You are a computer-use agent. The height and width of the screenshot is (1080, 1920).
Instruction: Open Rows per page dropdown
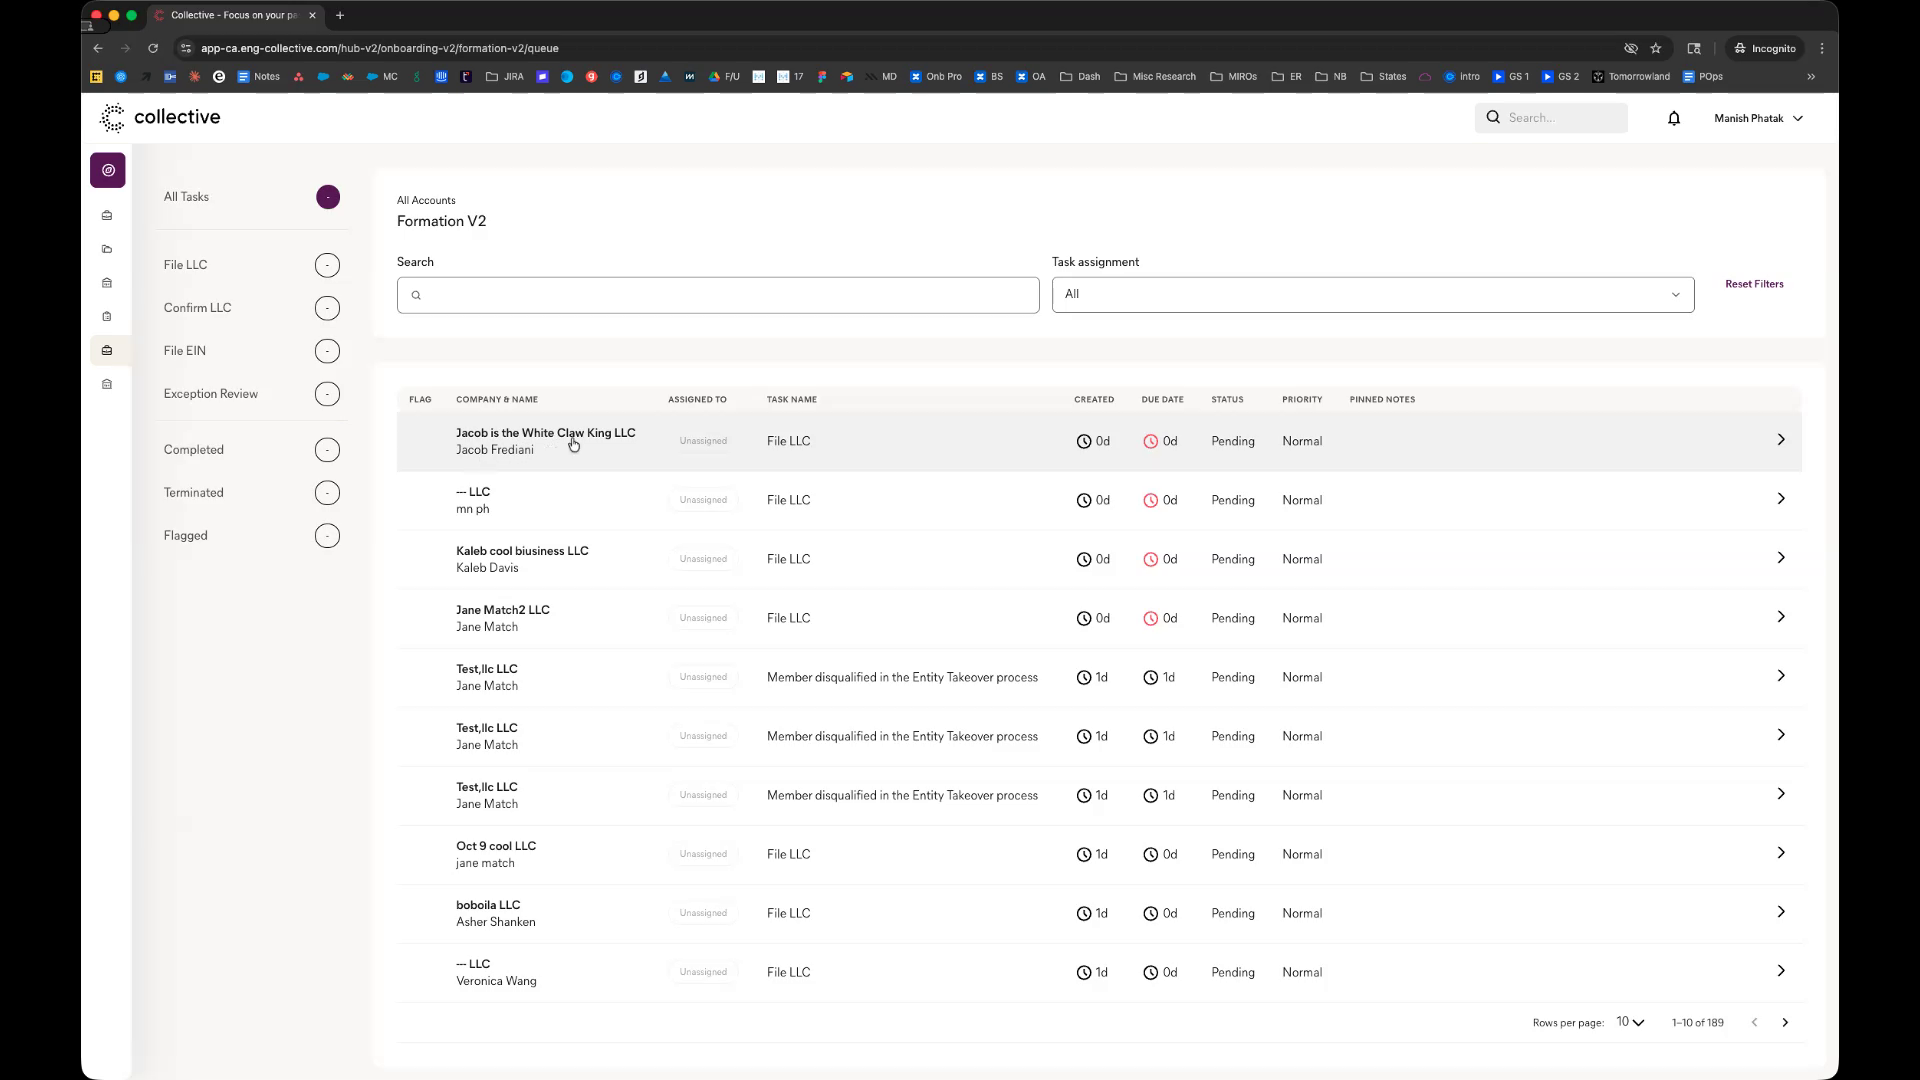coord(1630,1022)
